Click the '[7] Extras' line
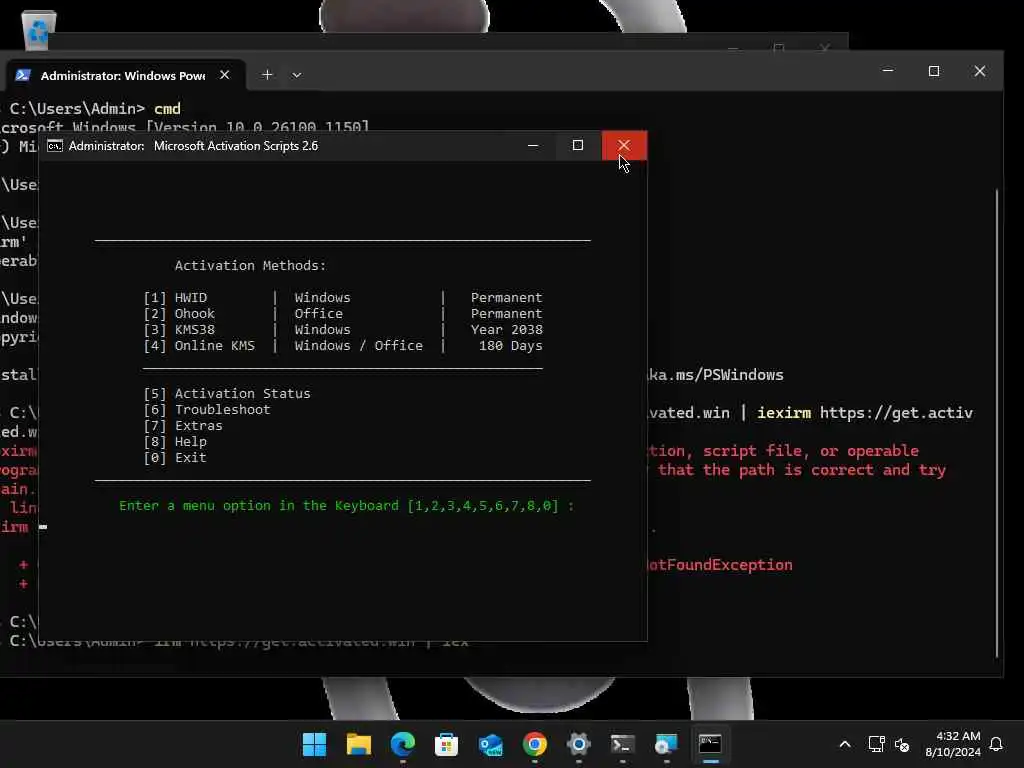Image resolution: width=1024 pixels, height=768 pixels. [x=183, y=426]
